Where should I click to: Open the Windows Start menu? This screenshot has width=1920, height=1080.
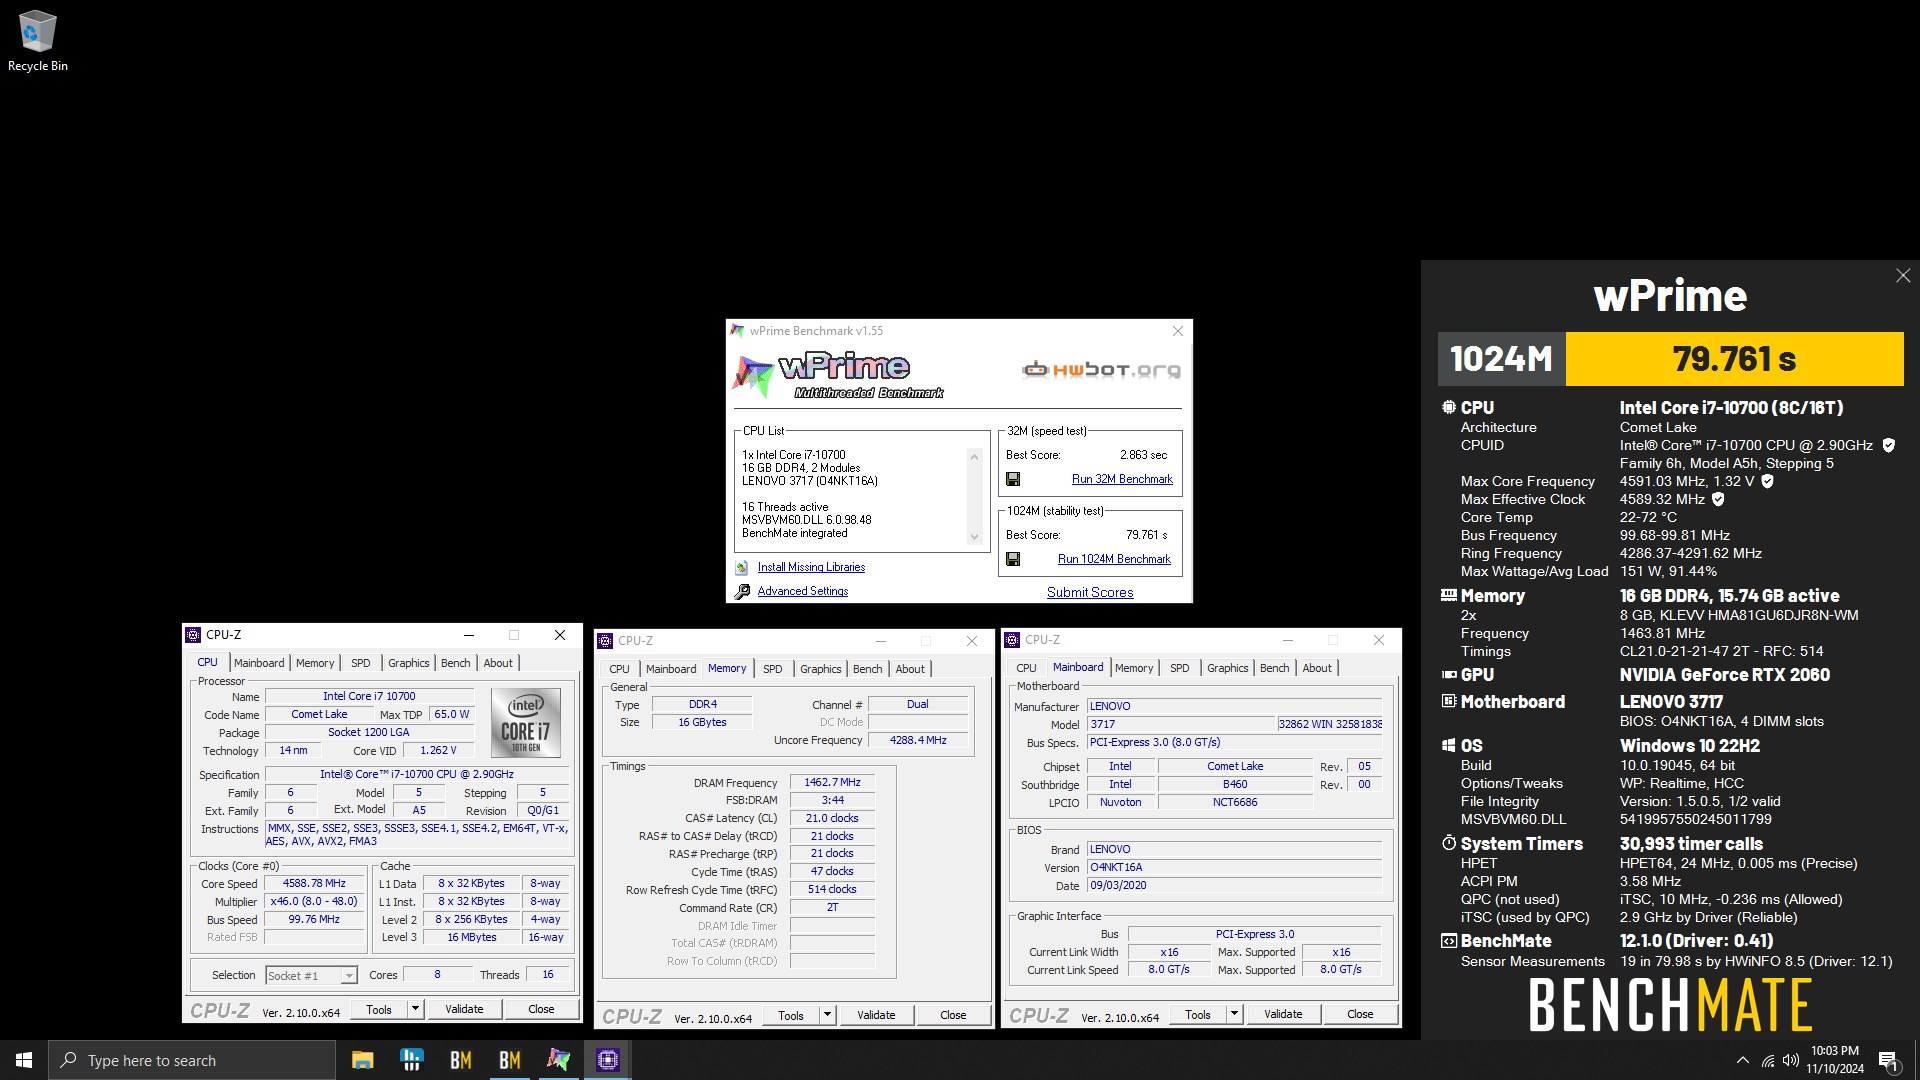[24, 1060]
